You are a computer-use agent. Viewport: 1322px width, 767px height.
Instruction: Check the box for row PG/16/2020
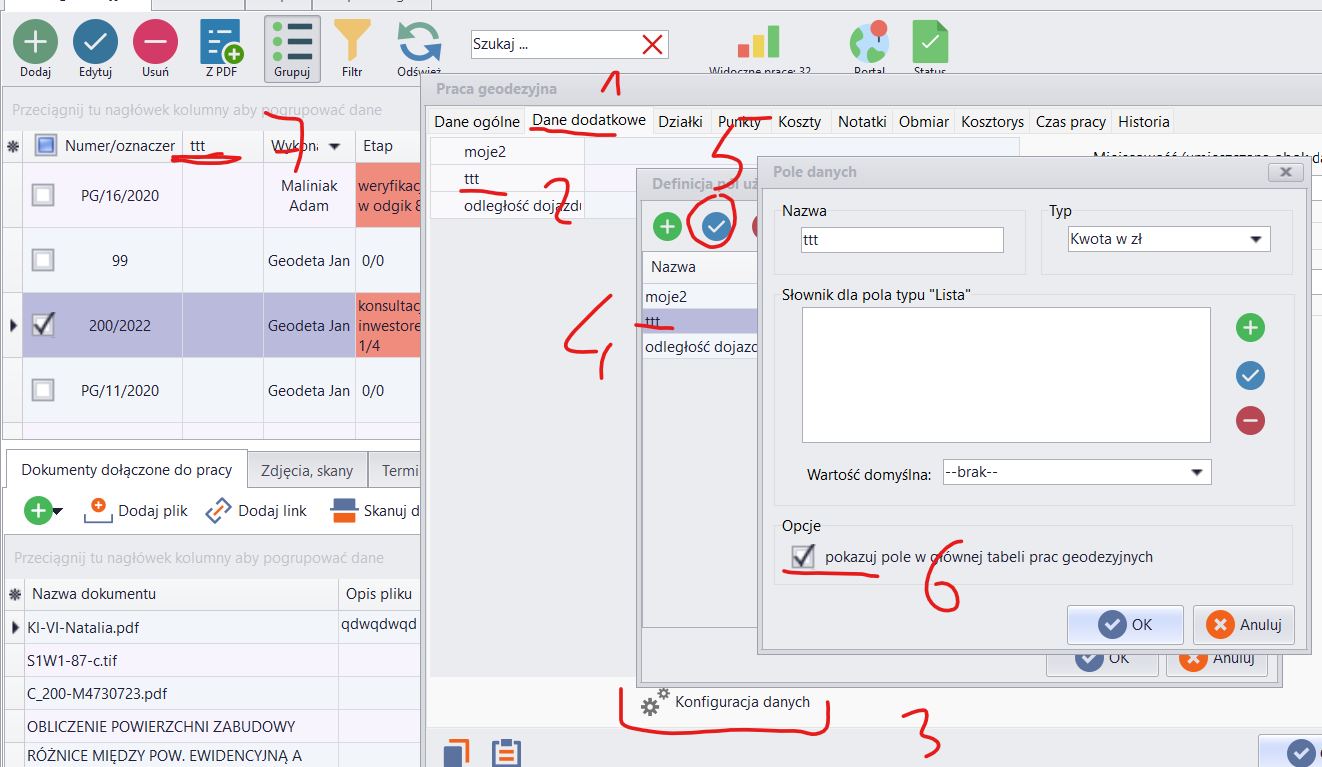point(43,195)
